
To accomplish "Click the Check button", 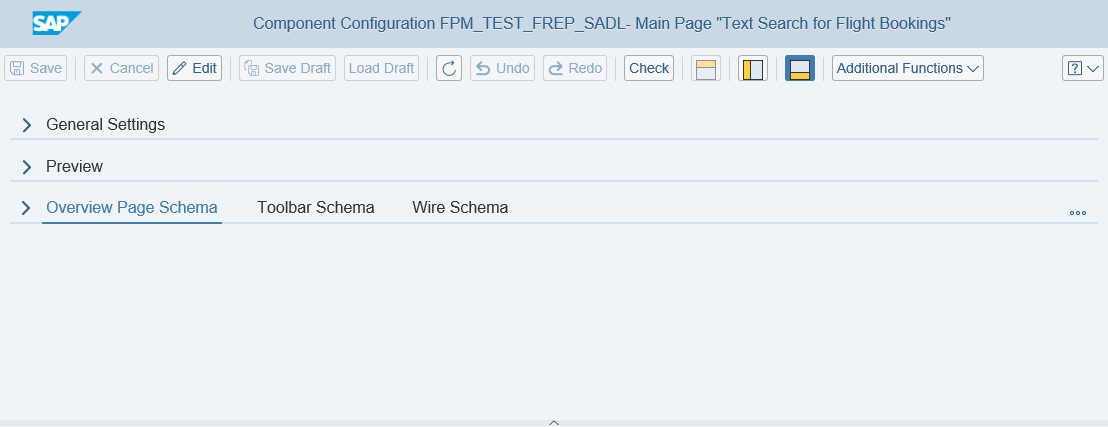I will click(x=649, y=68).
